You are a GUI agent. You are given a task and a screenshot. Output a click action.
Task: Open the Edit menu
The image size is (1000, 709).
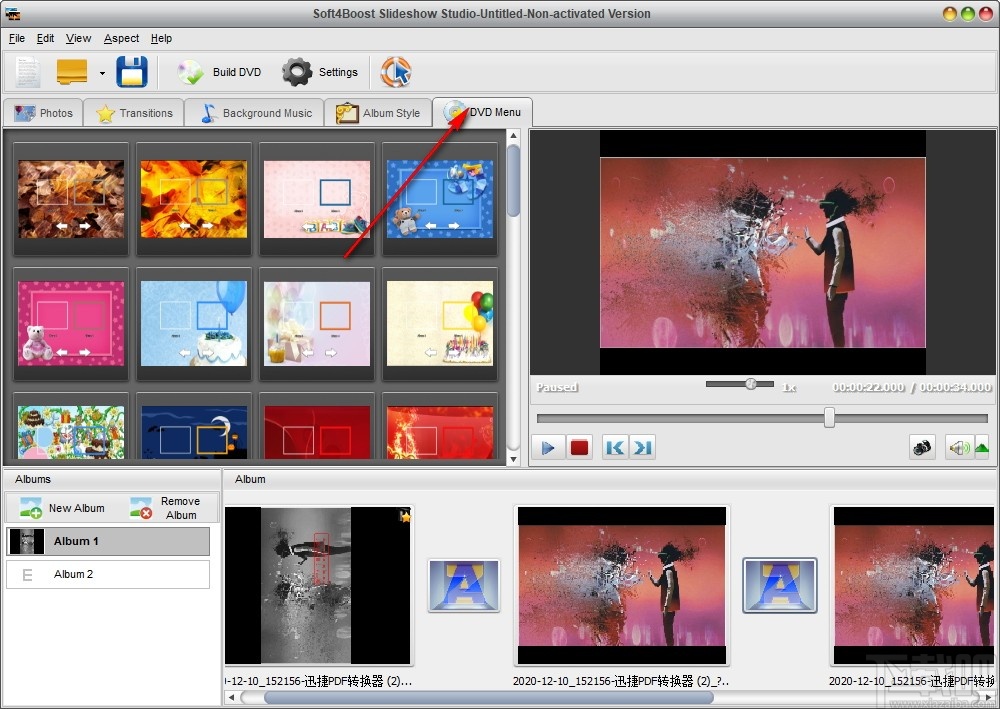click(44, 38)
